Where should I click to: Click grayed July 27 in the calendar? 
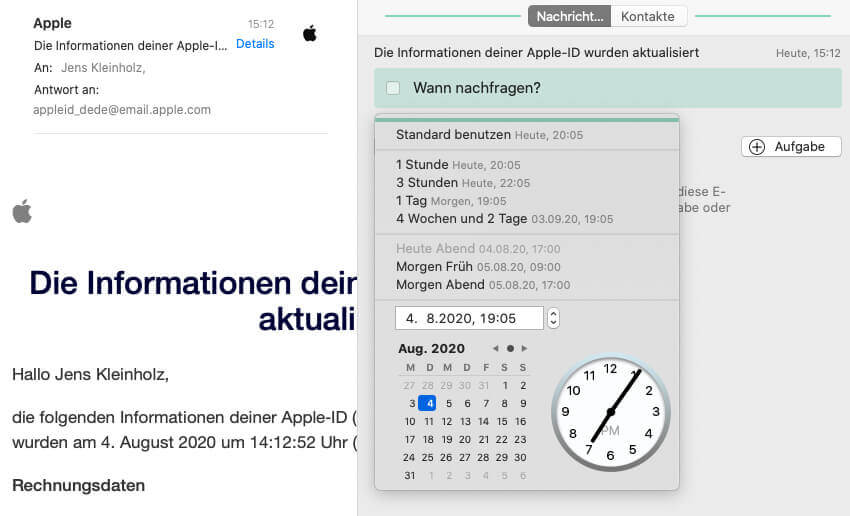click(x=409, y=385)
